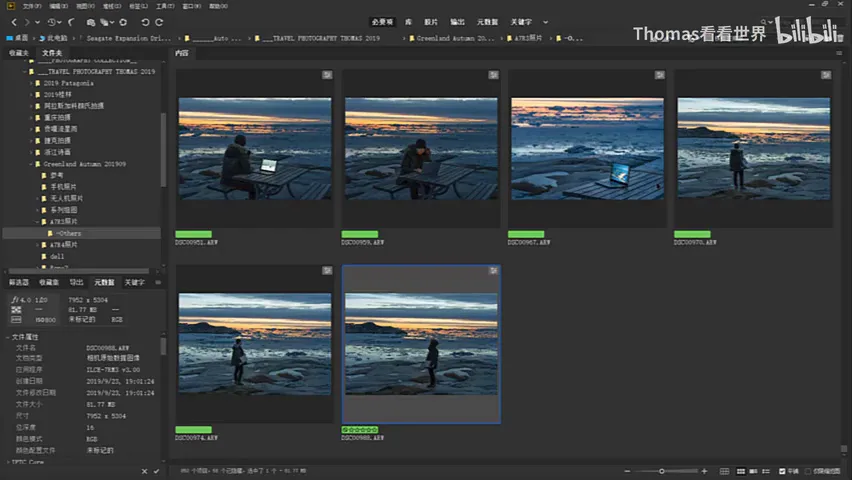Toggle the 平铺 tile checkbox
The width and height of the screenshot is (852, 480).
[x=782, y=471]
